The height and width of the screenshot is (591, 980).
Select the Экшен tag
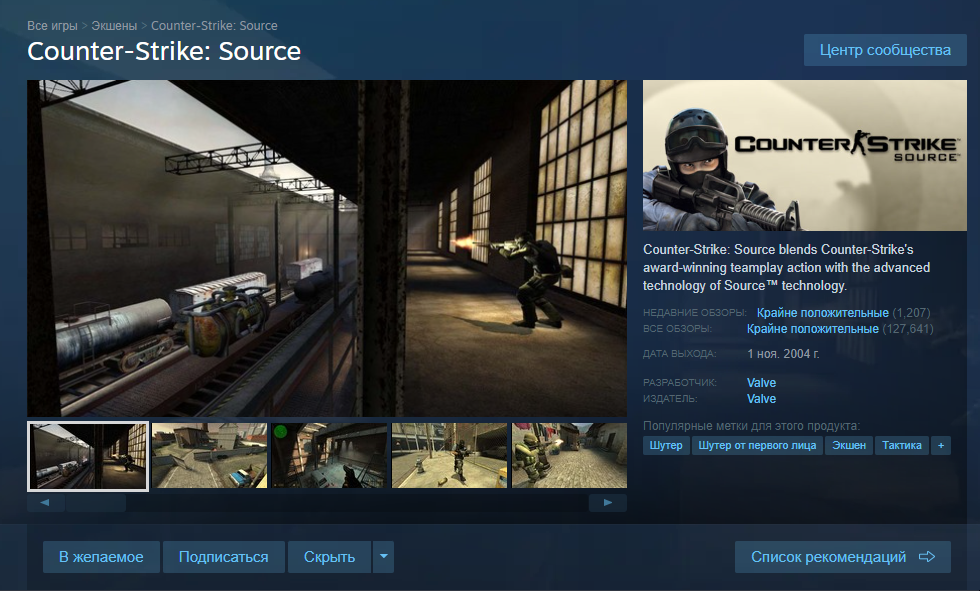click(x=849, y=445)
